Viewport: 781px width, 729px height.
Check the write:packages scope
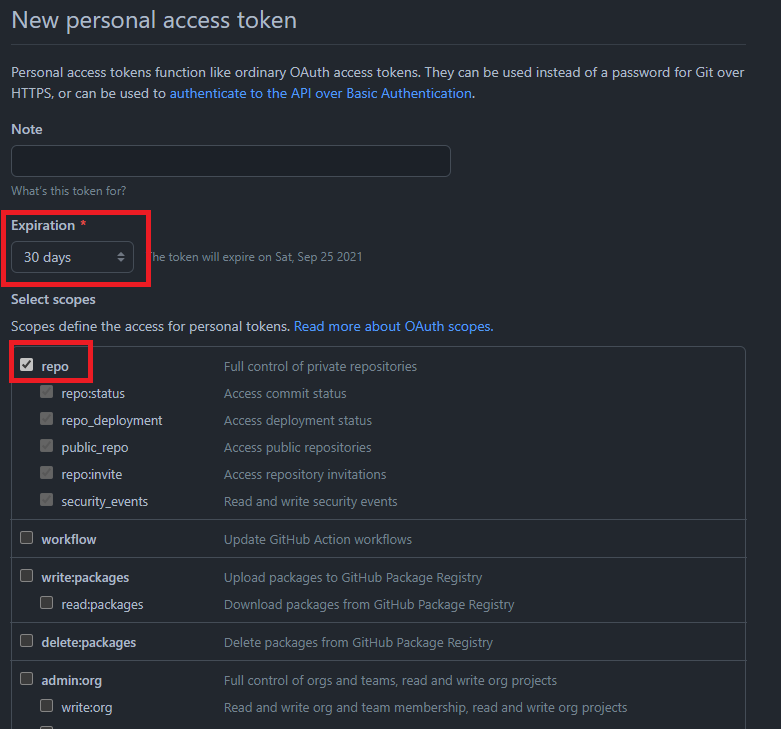[27, 576]
